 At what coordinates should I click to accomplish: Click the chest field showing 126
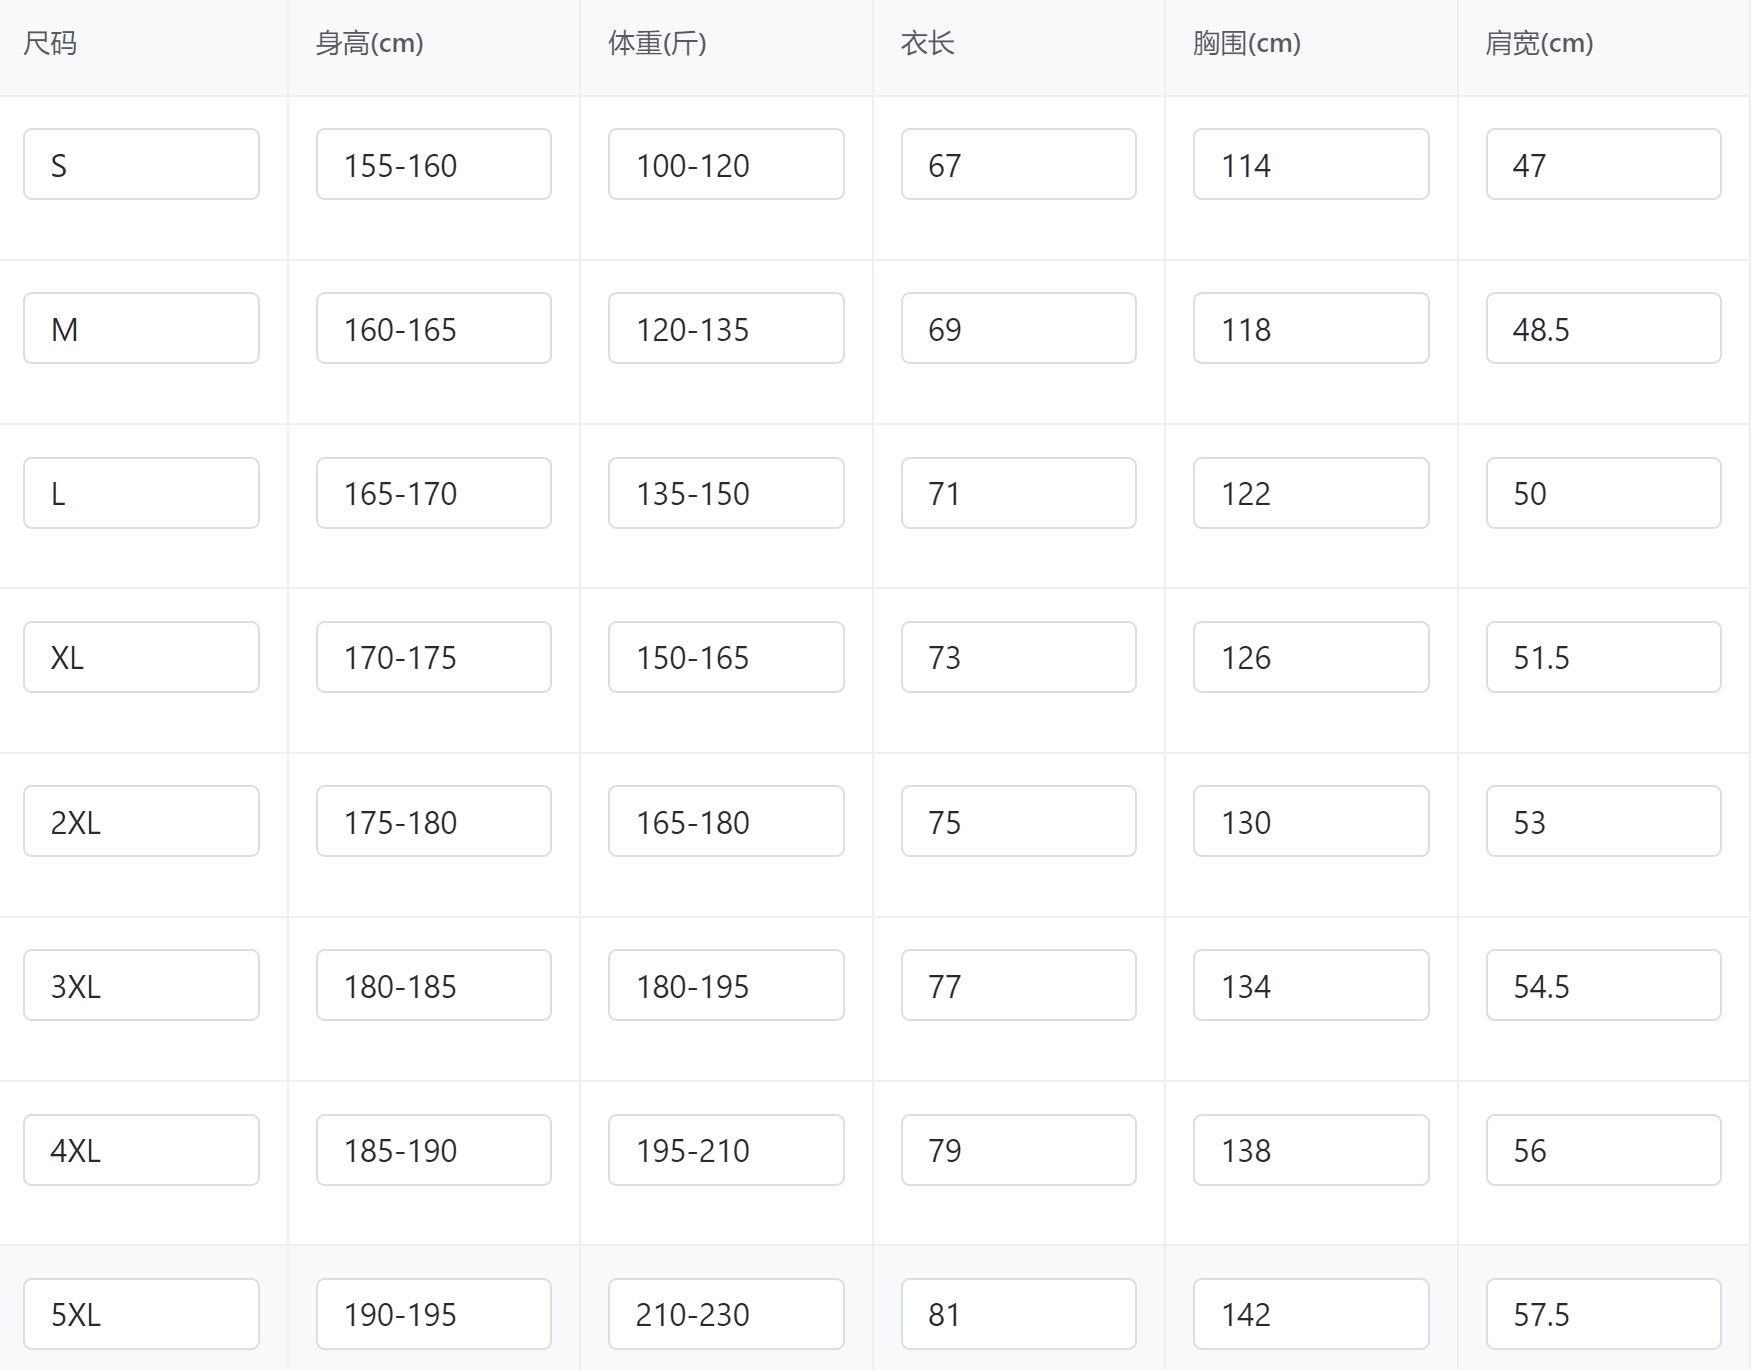[1310, 657]
